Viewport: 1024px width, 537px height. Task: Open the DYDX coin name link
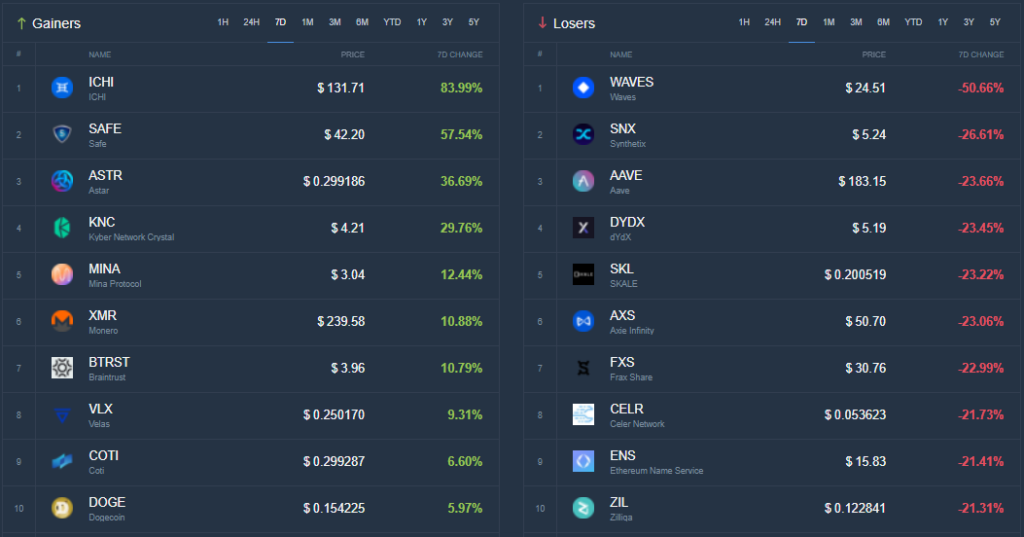[x=627, y=222]
